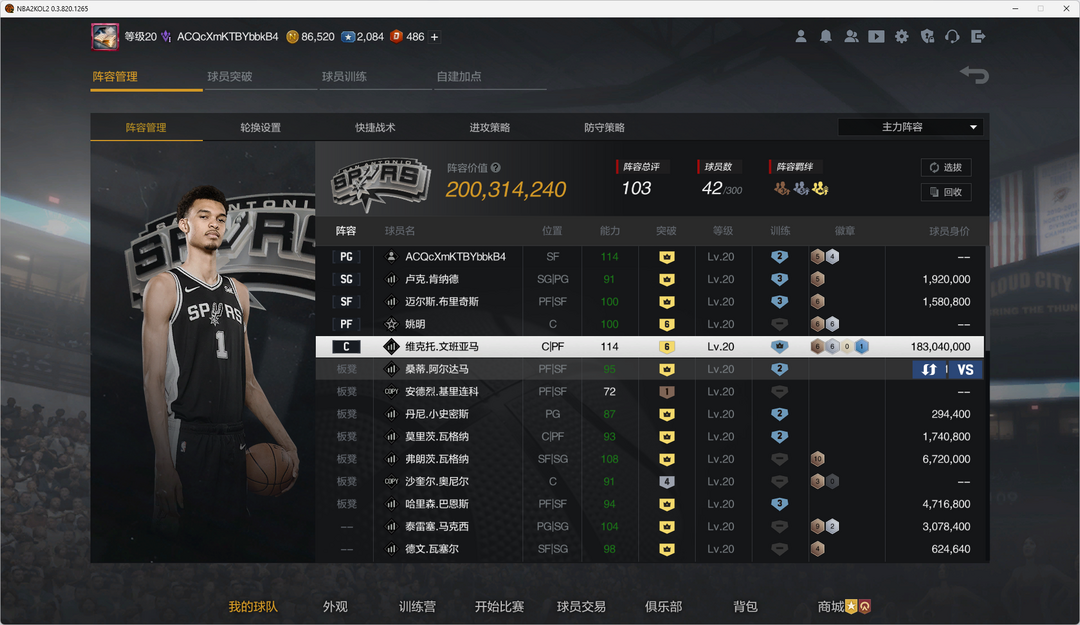Click the gold coin currency icon
Image resolution: width=1080 pixels, height=625 pixels.
pos(292,37)
